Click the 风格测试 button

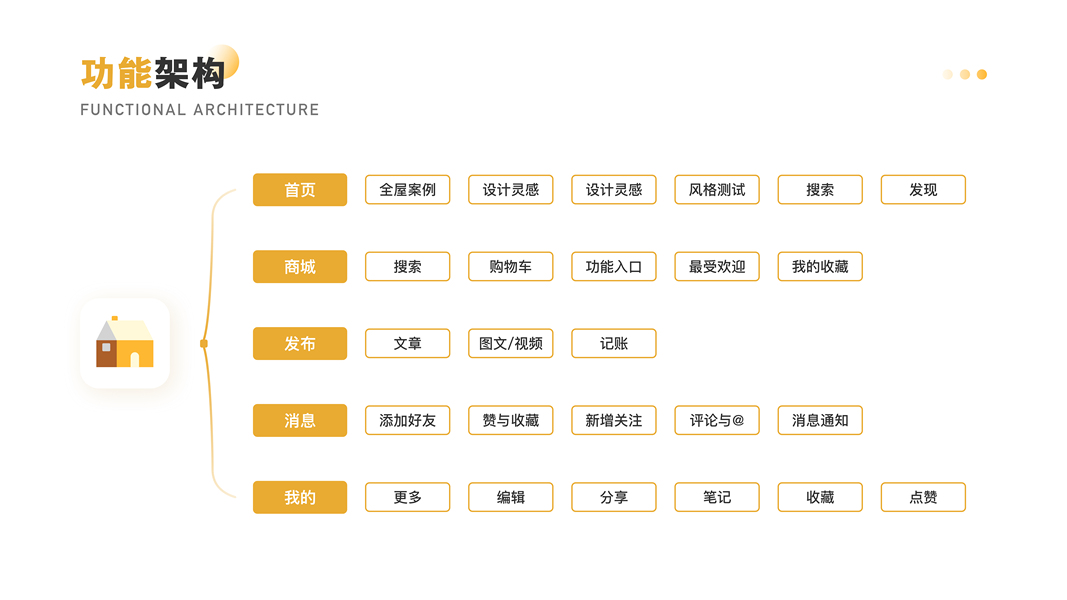coord(717,190)
